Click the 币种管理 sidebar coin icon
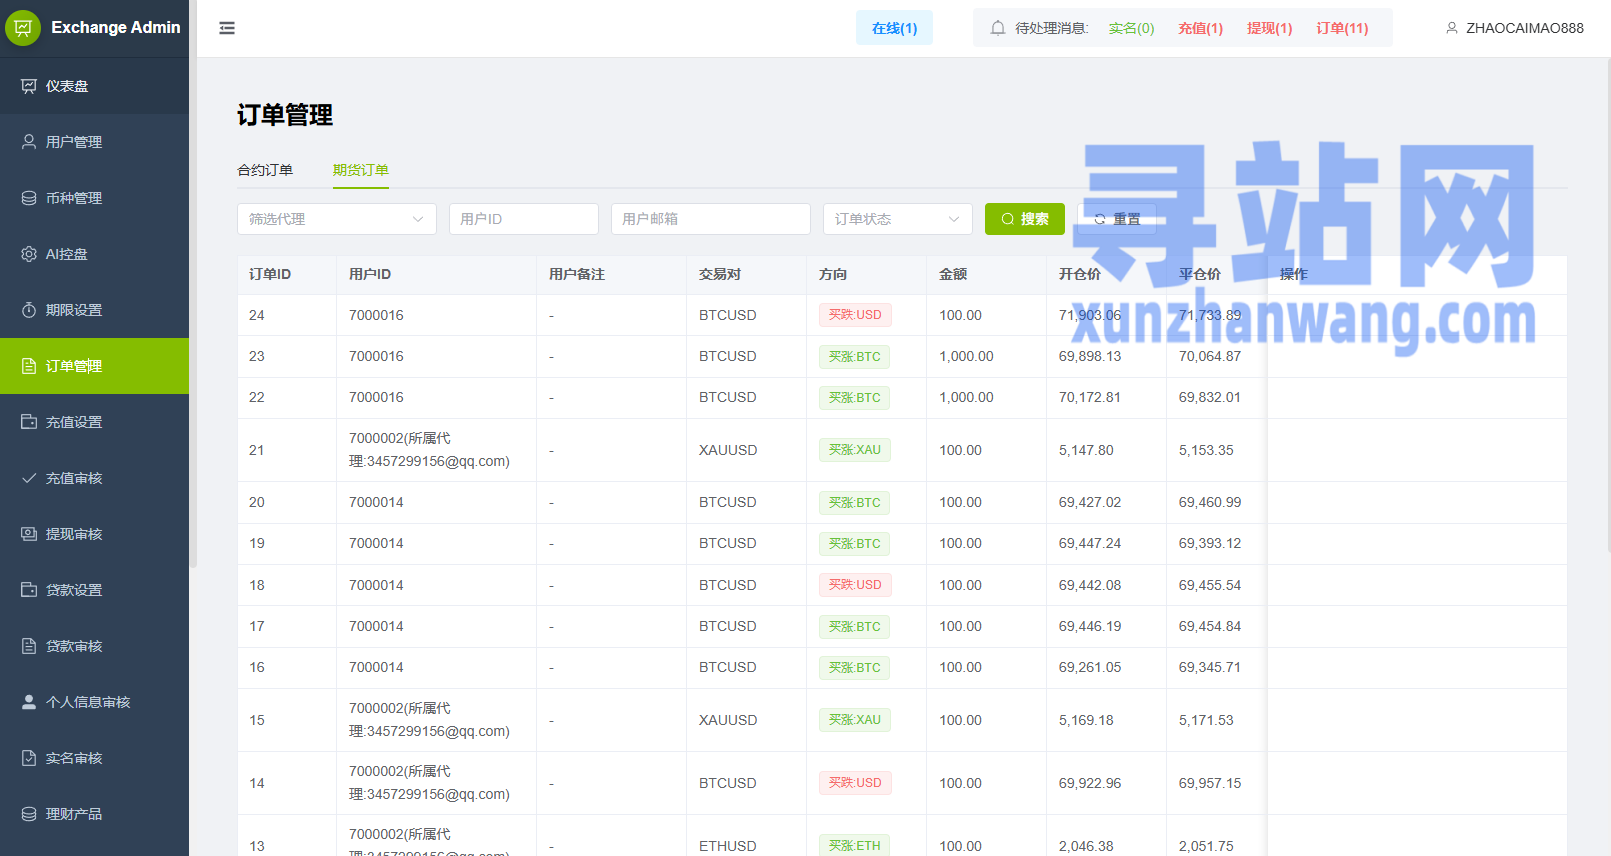1611x856 pixels. (x=29, y=198)
